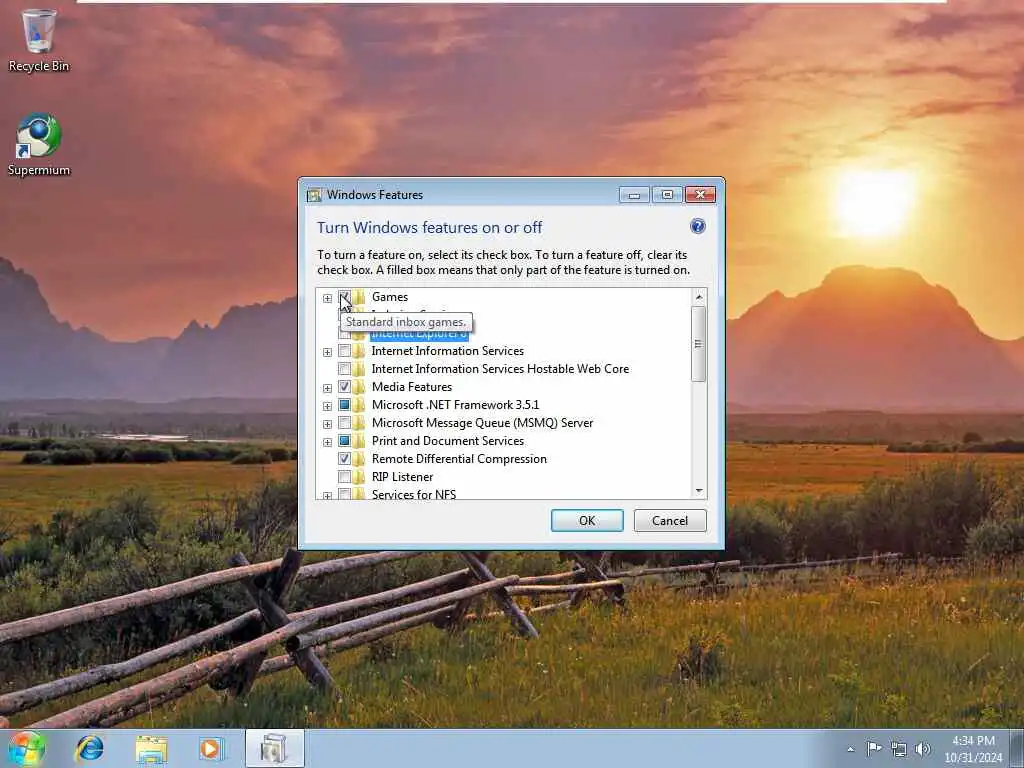
Task: Click the Internet Information Services folder icon
Action: coord(359,351)
